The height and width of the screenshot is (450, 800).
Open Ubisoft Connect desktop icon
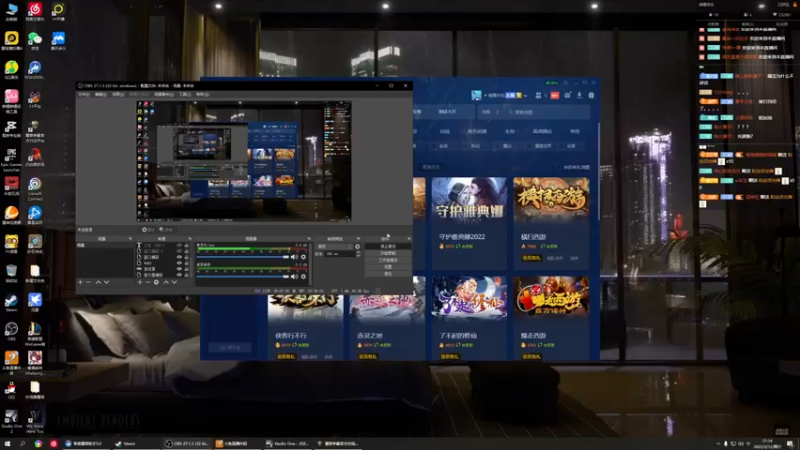coord(35,188)
